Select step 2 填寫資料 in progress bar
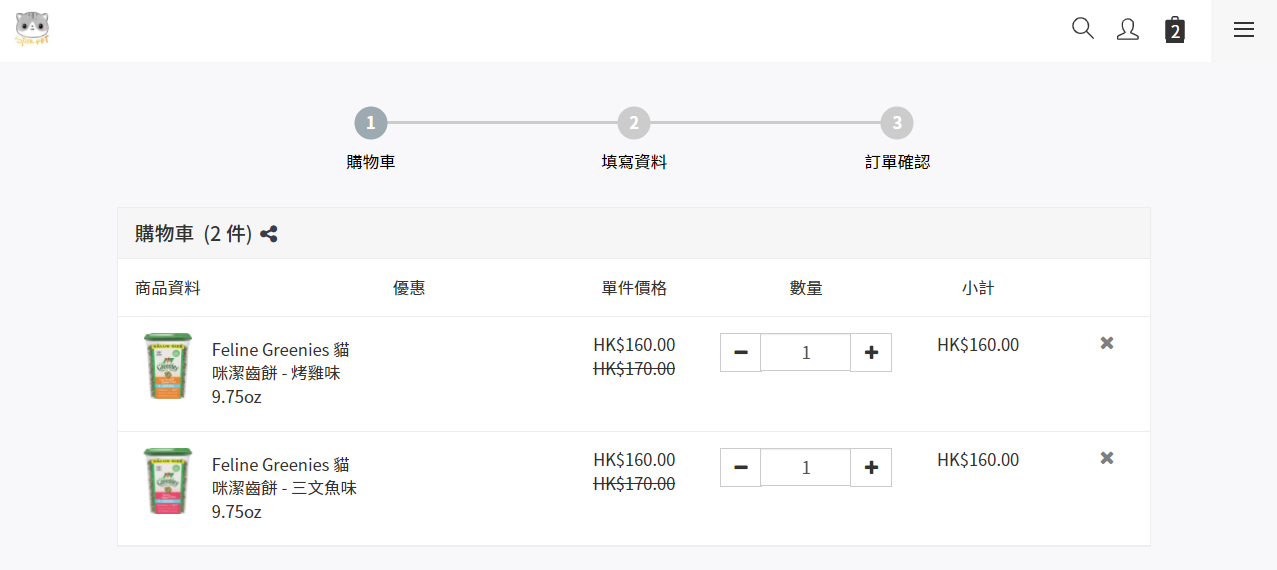The width and height of the screenshot is (1277, 570). coord(633,124)
